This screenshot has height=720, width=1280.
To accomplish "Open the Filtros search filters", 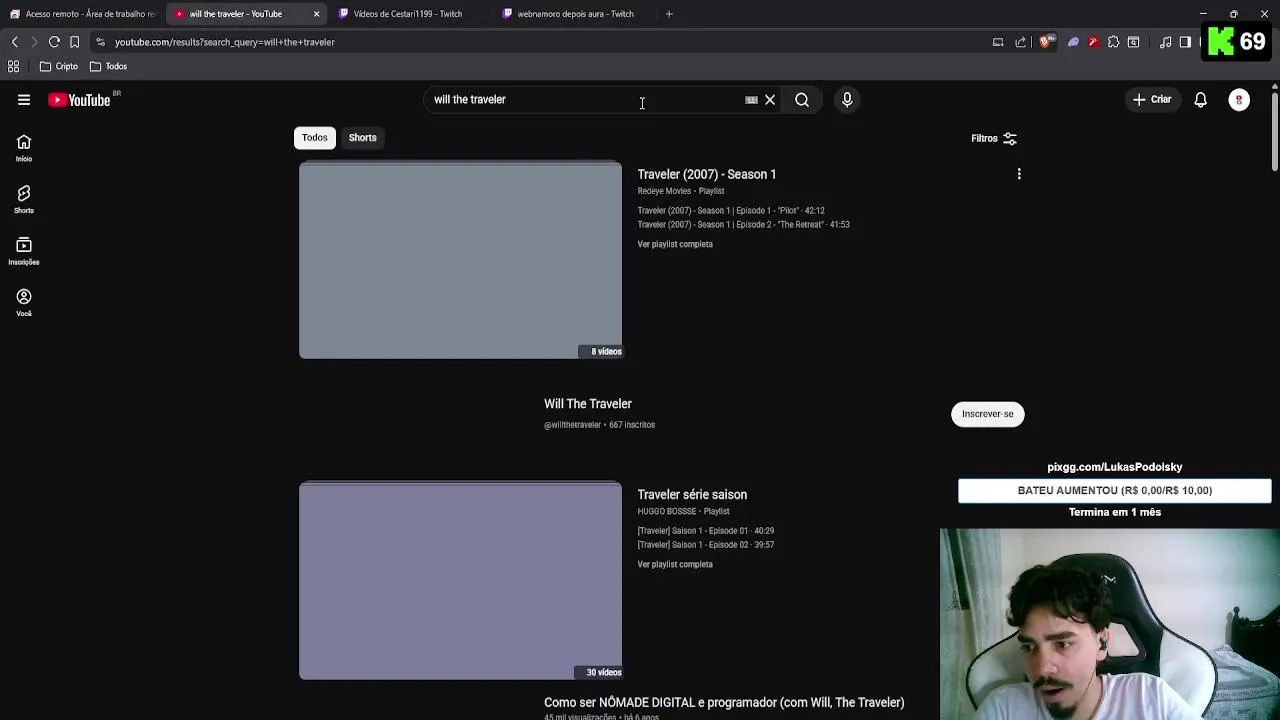I will pos(994,139).
